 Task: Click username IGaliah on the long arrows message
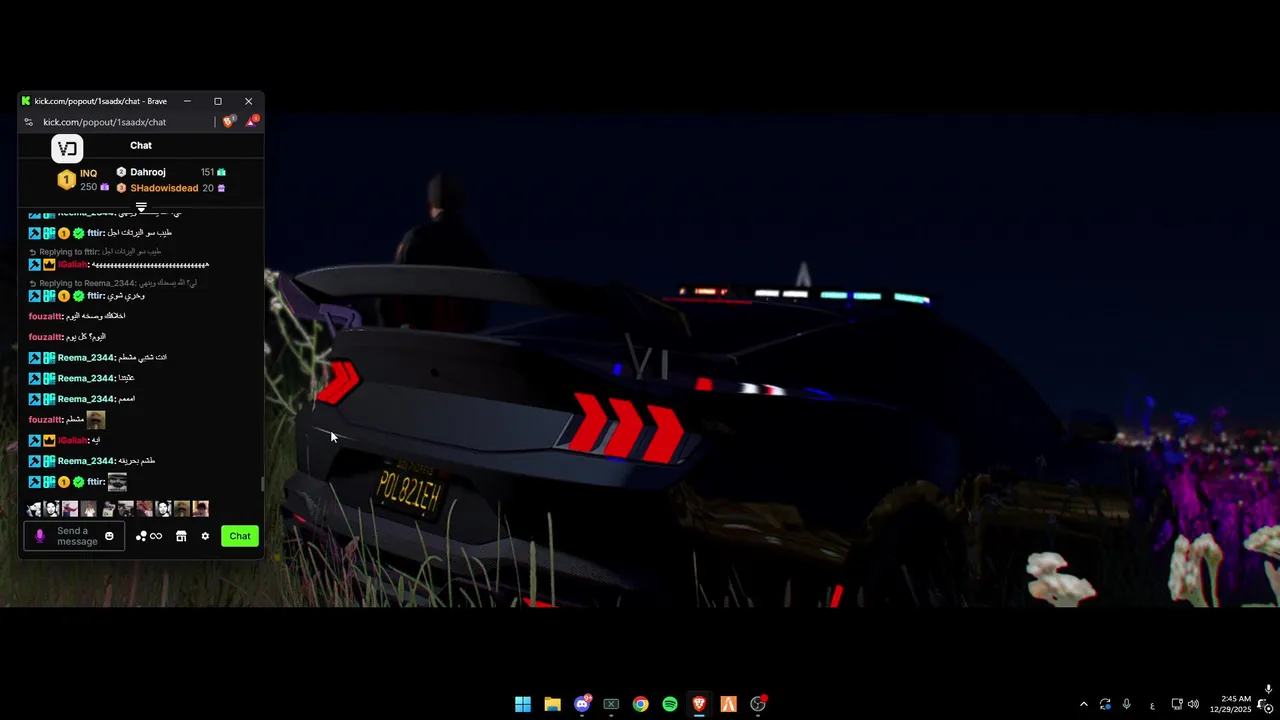click(x=72, y=265)
